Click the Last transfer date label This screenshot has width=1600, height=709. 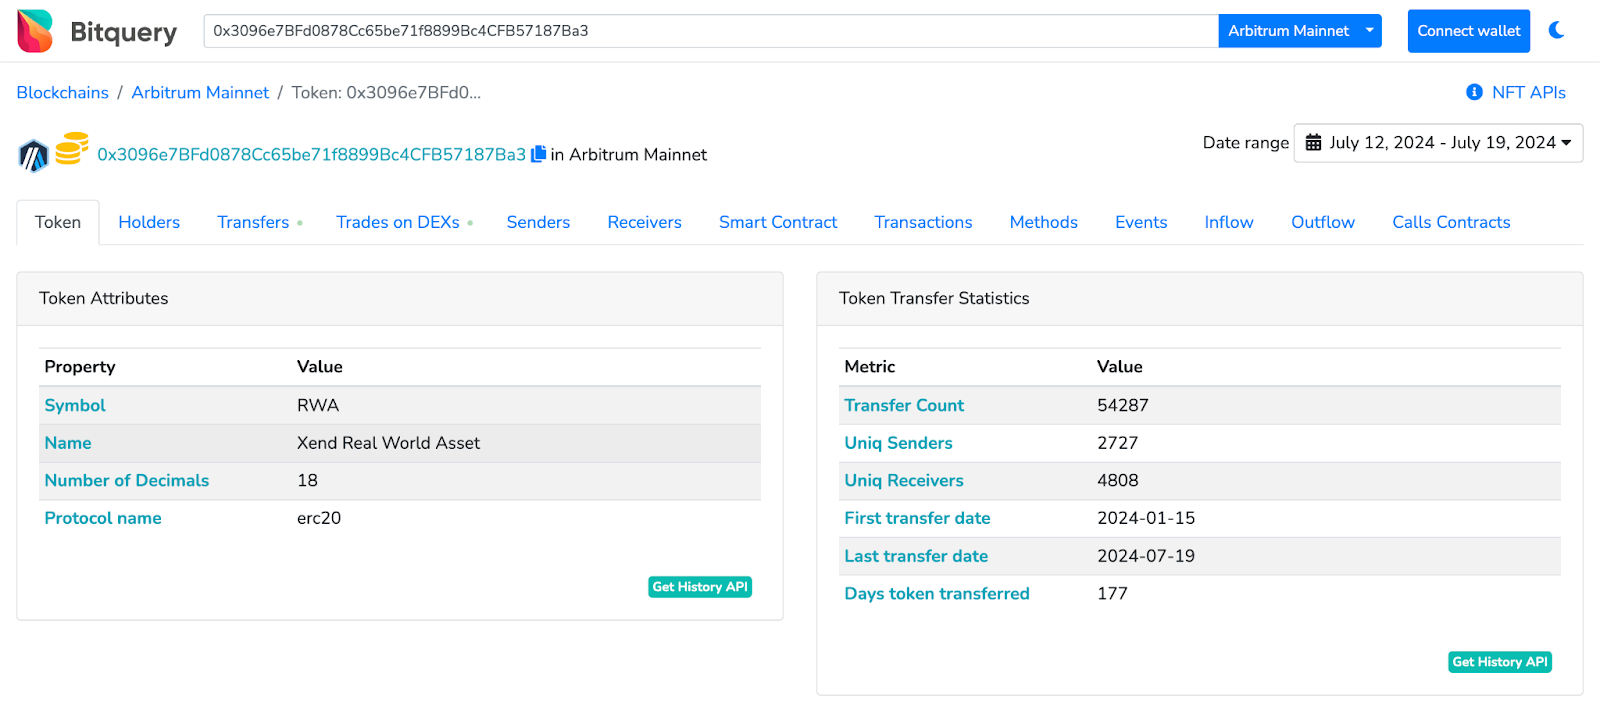[x=916, y=556]
